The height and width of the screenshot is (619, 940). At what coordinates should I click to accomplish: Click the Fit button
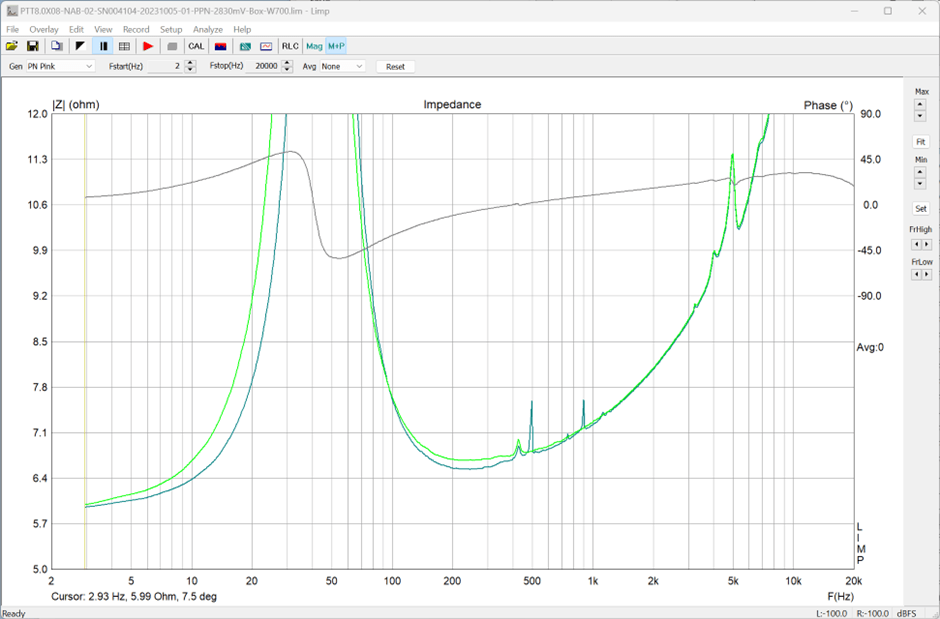pyautogui.click(x=921, y=142)
